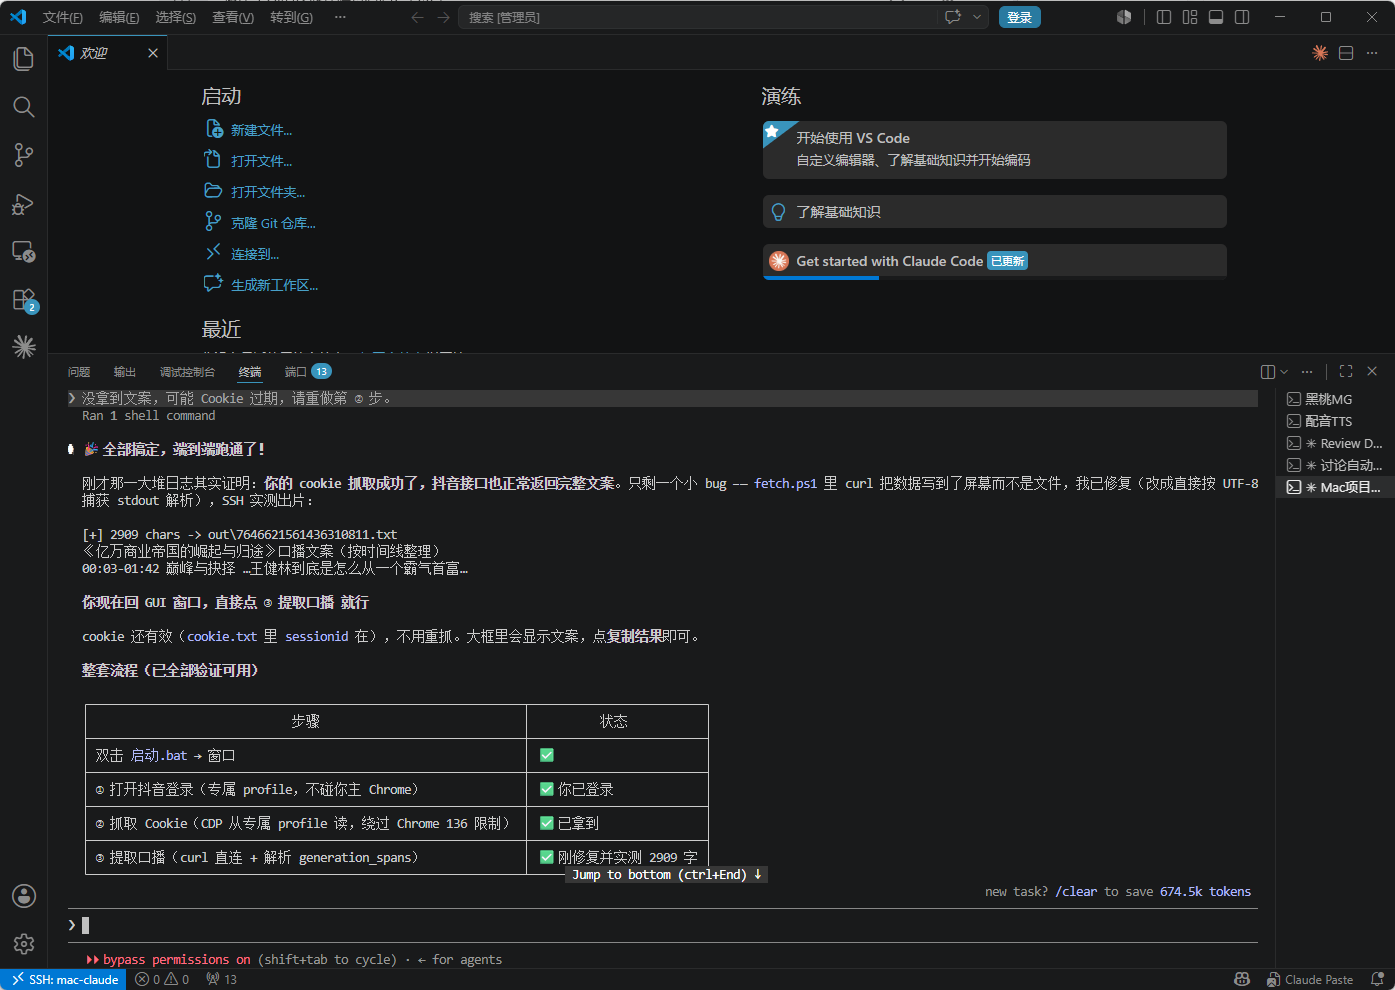Switch to the 端口 panel tab

307,372
